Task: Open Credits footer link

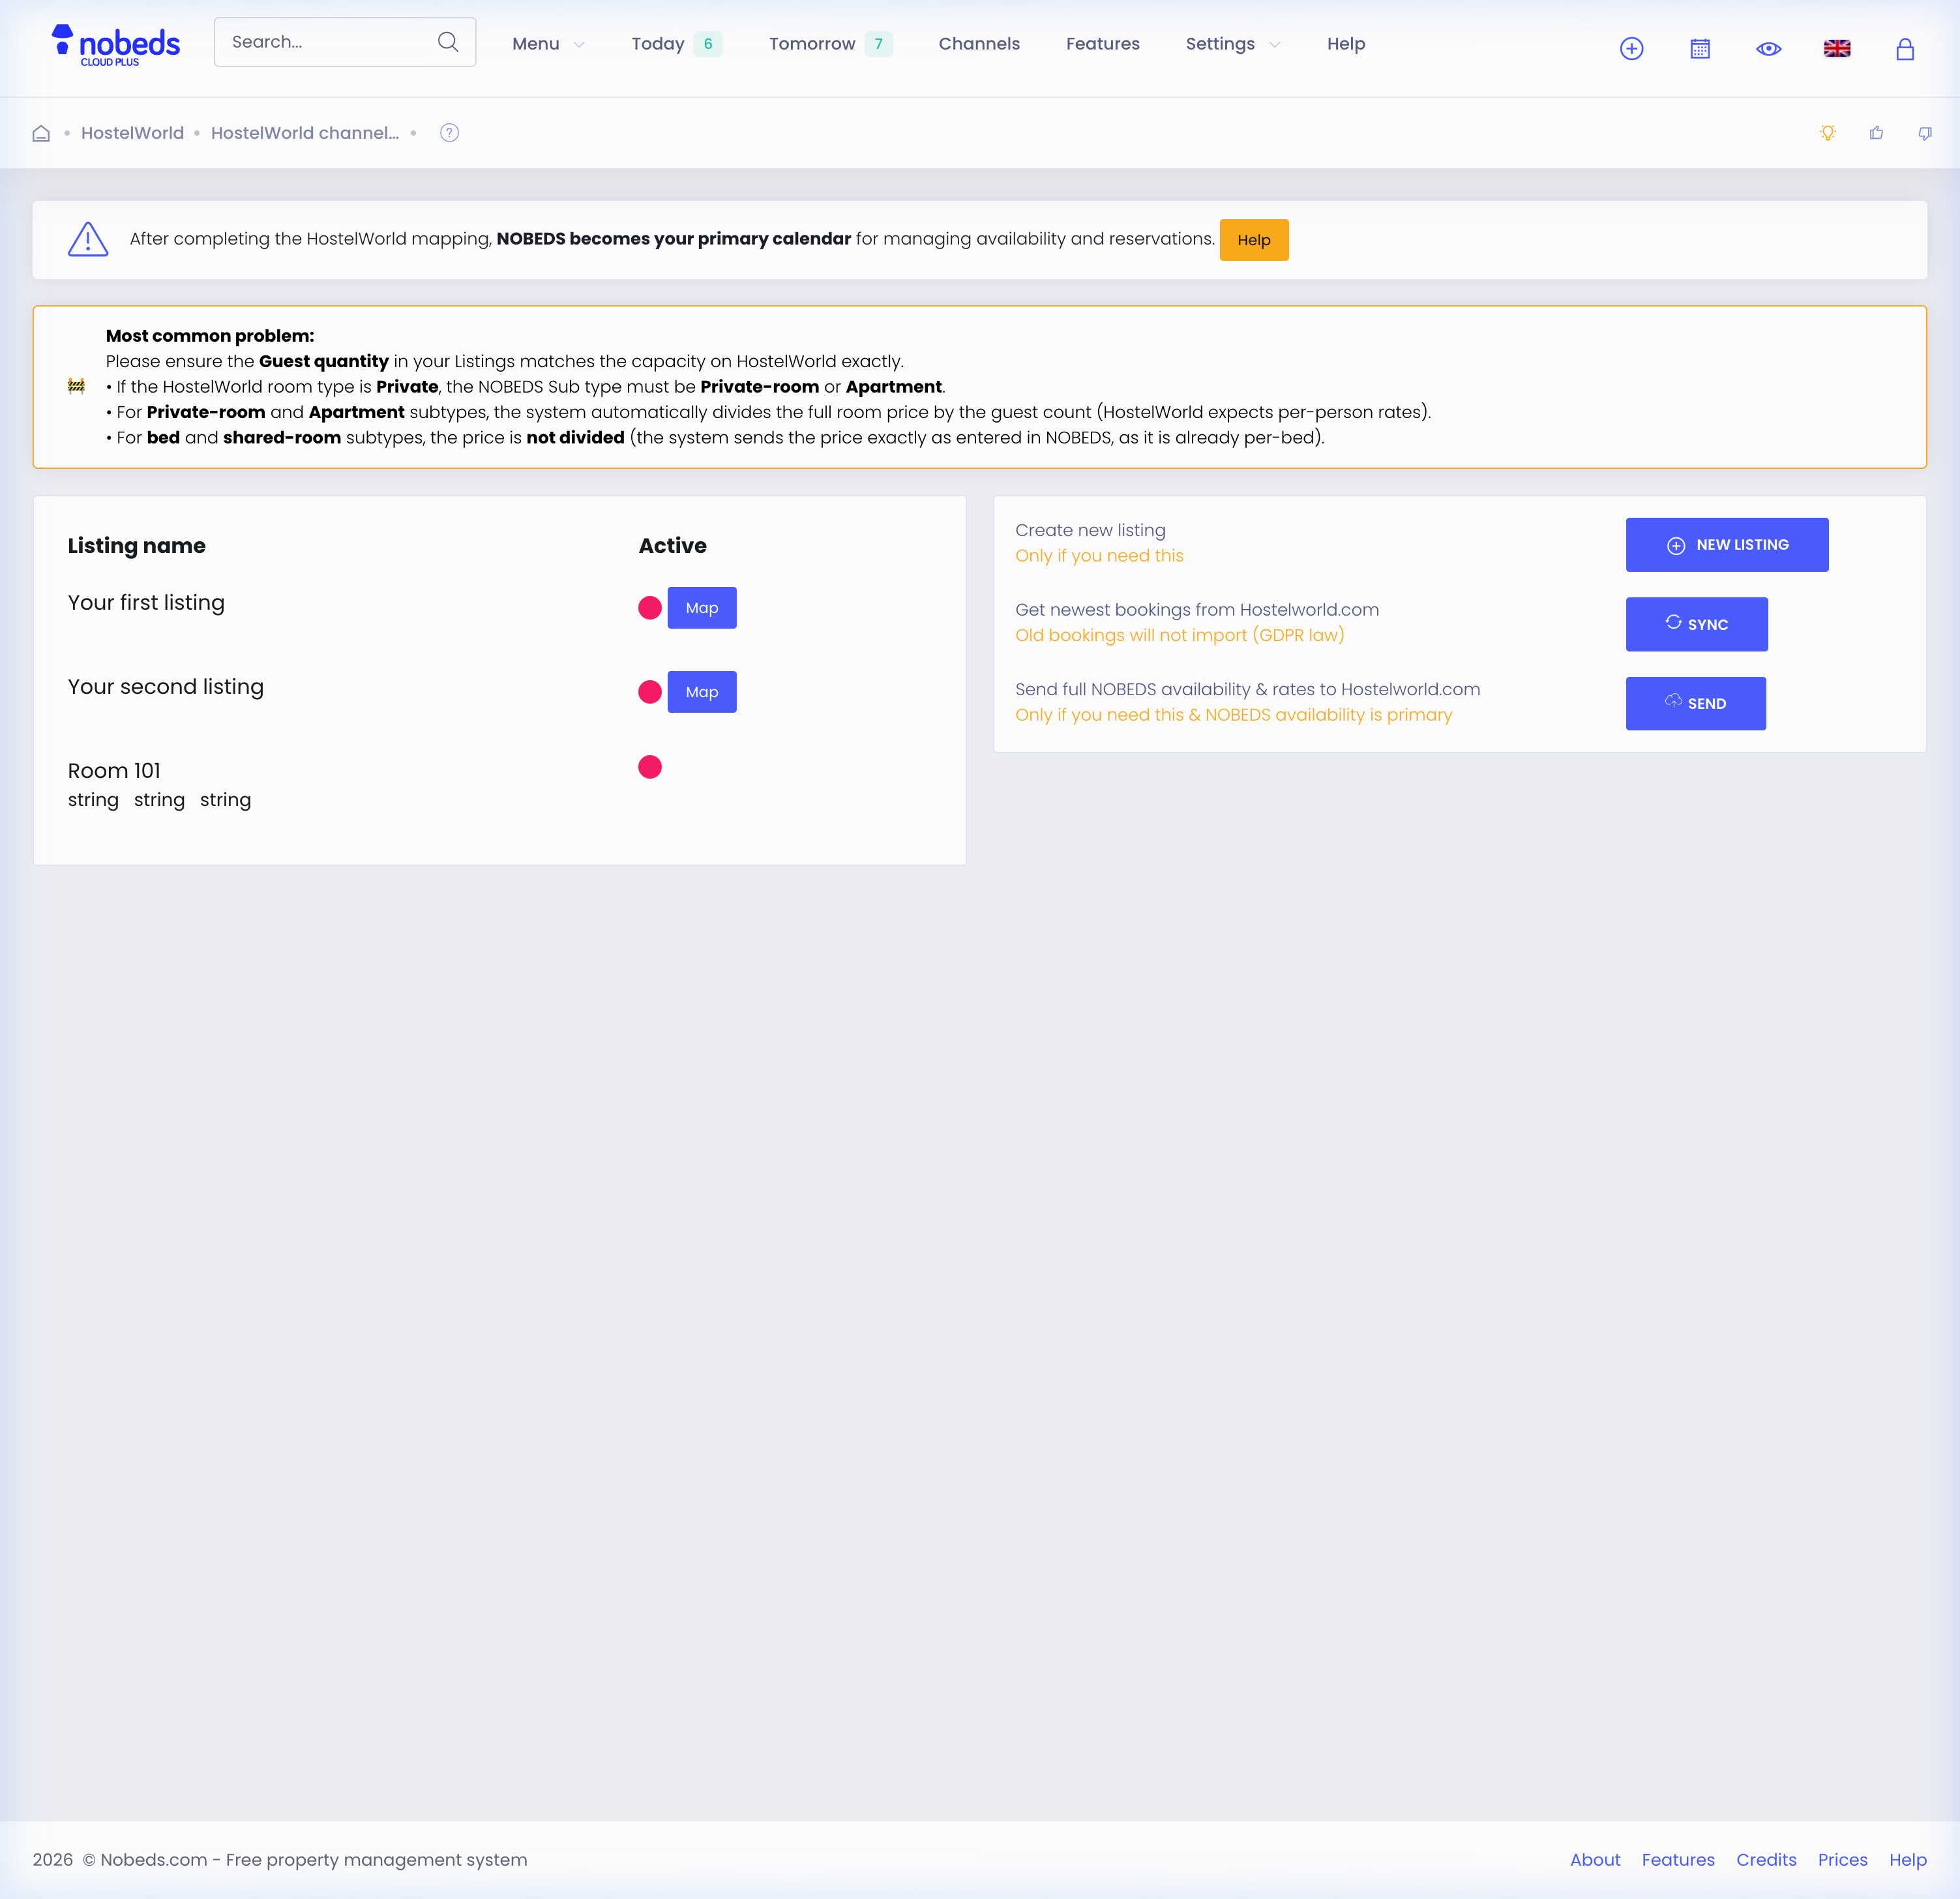Action: coord(1766,1860)
